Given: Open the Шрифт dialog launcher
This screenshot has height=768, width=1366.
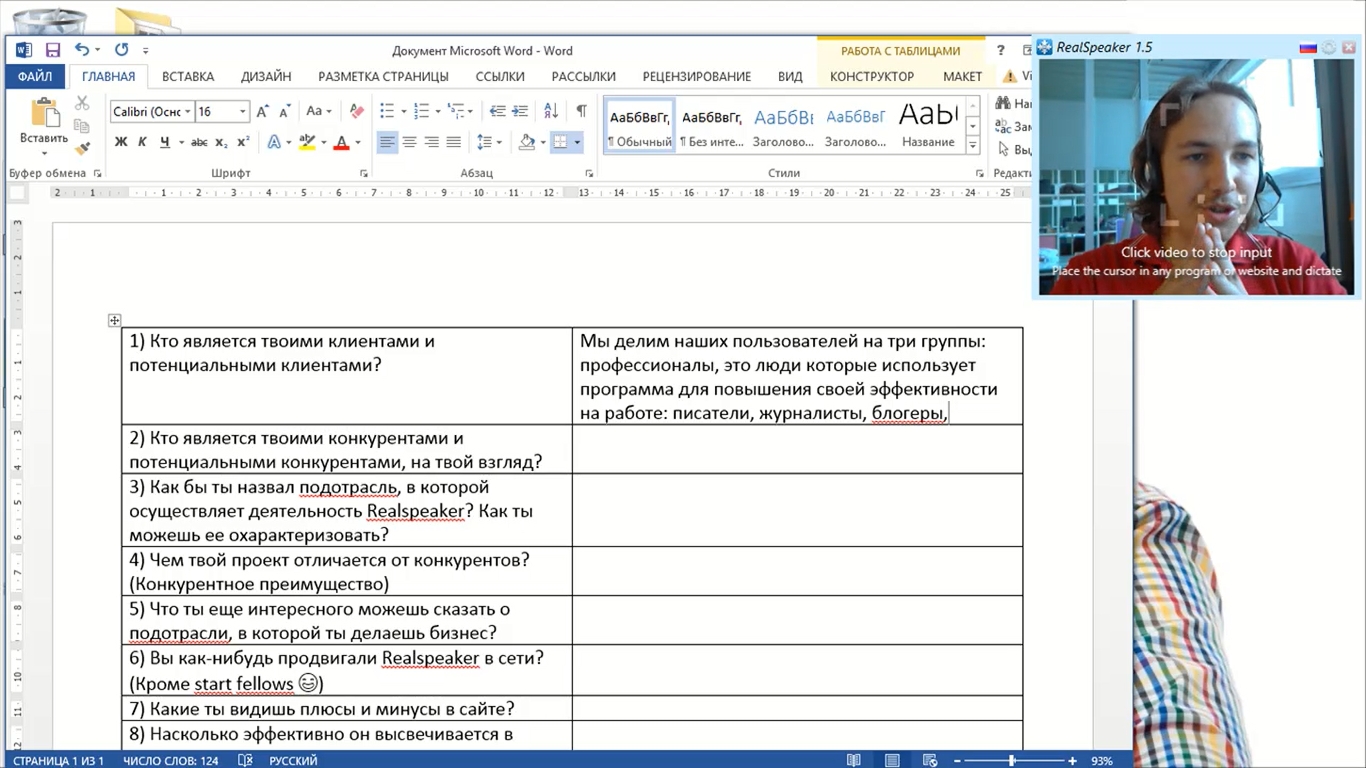Looking at the screenshot, I should click(x=363, y=173).
